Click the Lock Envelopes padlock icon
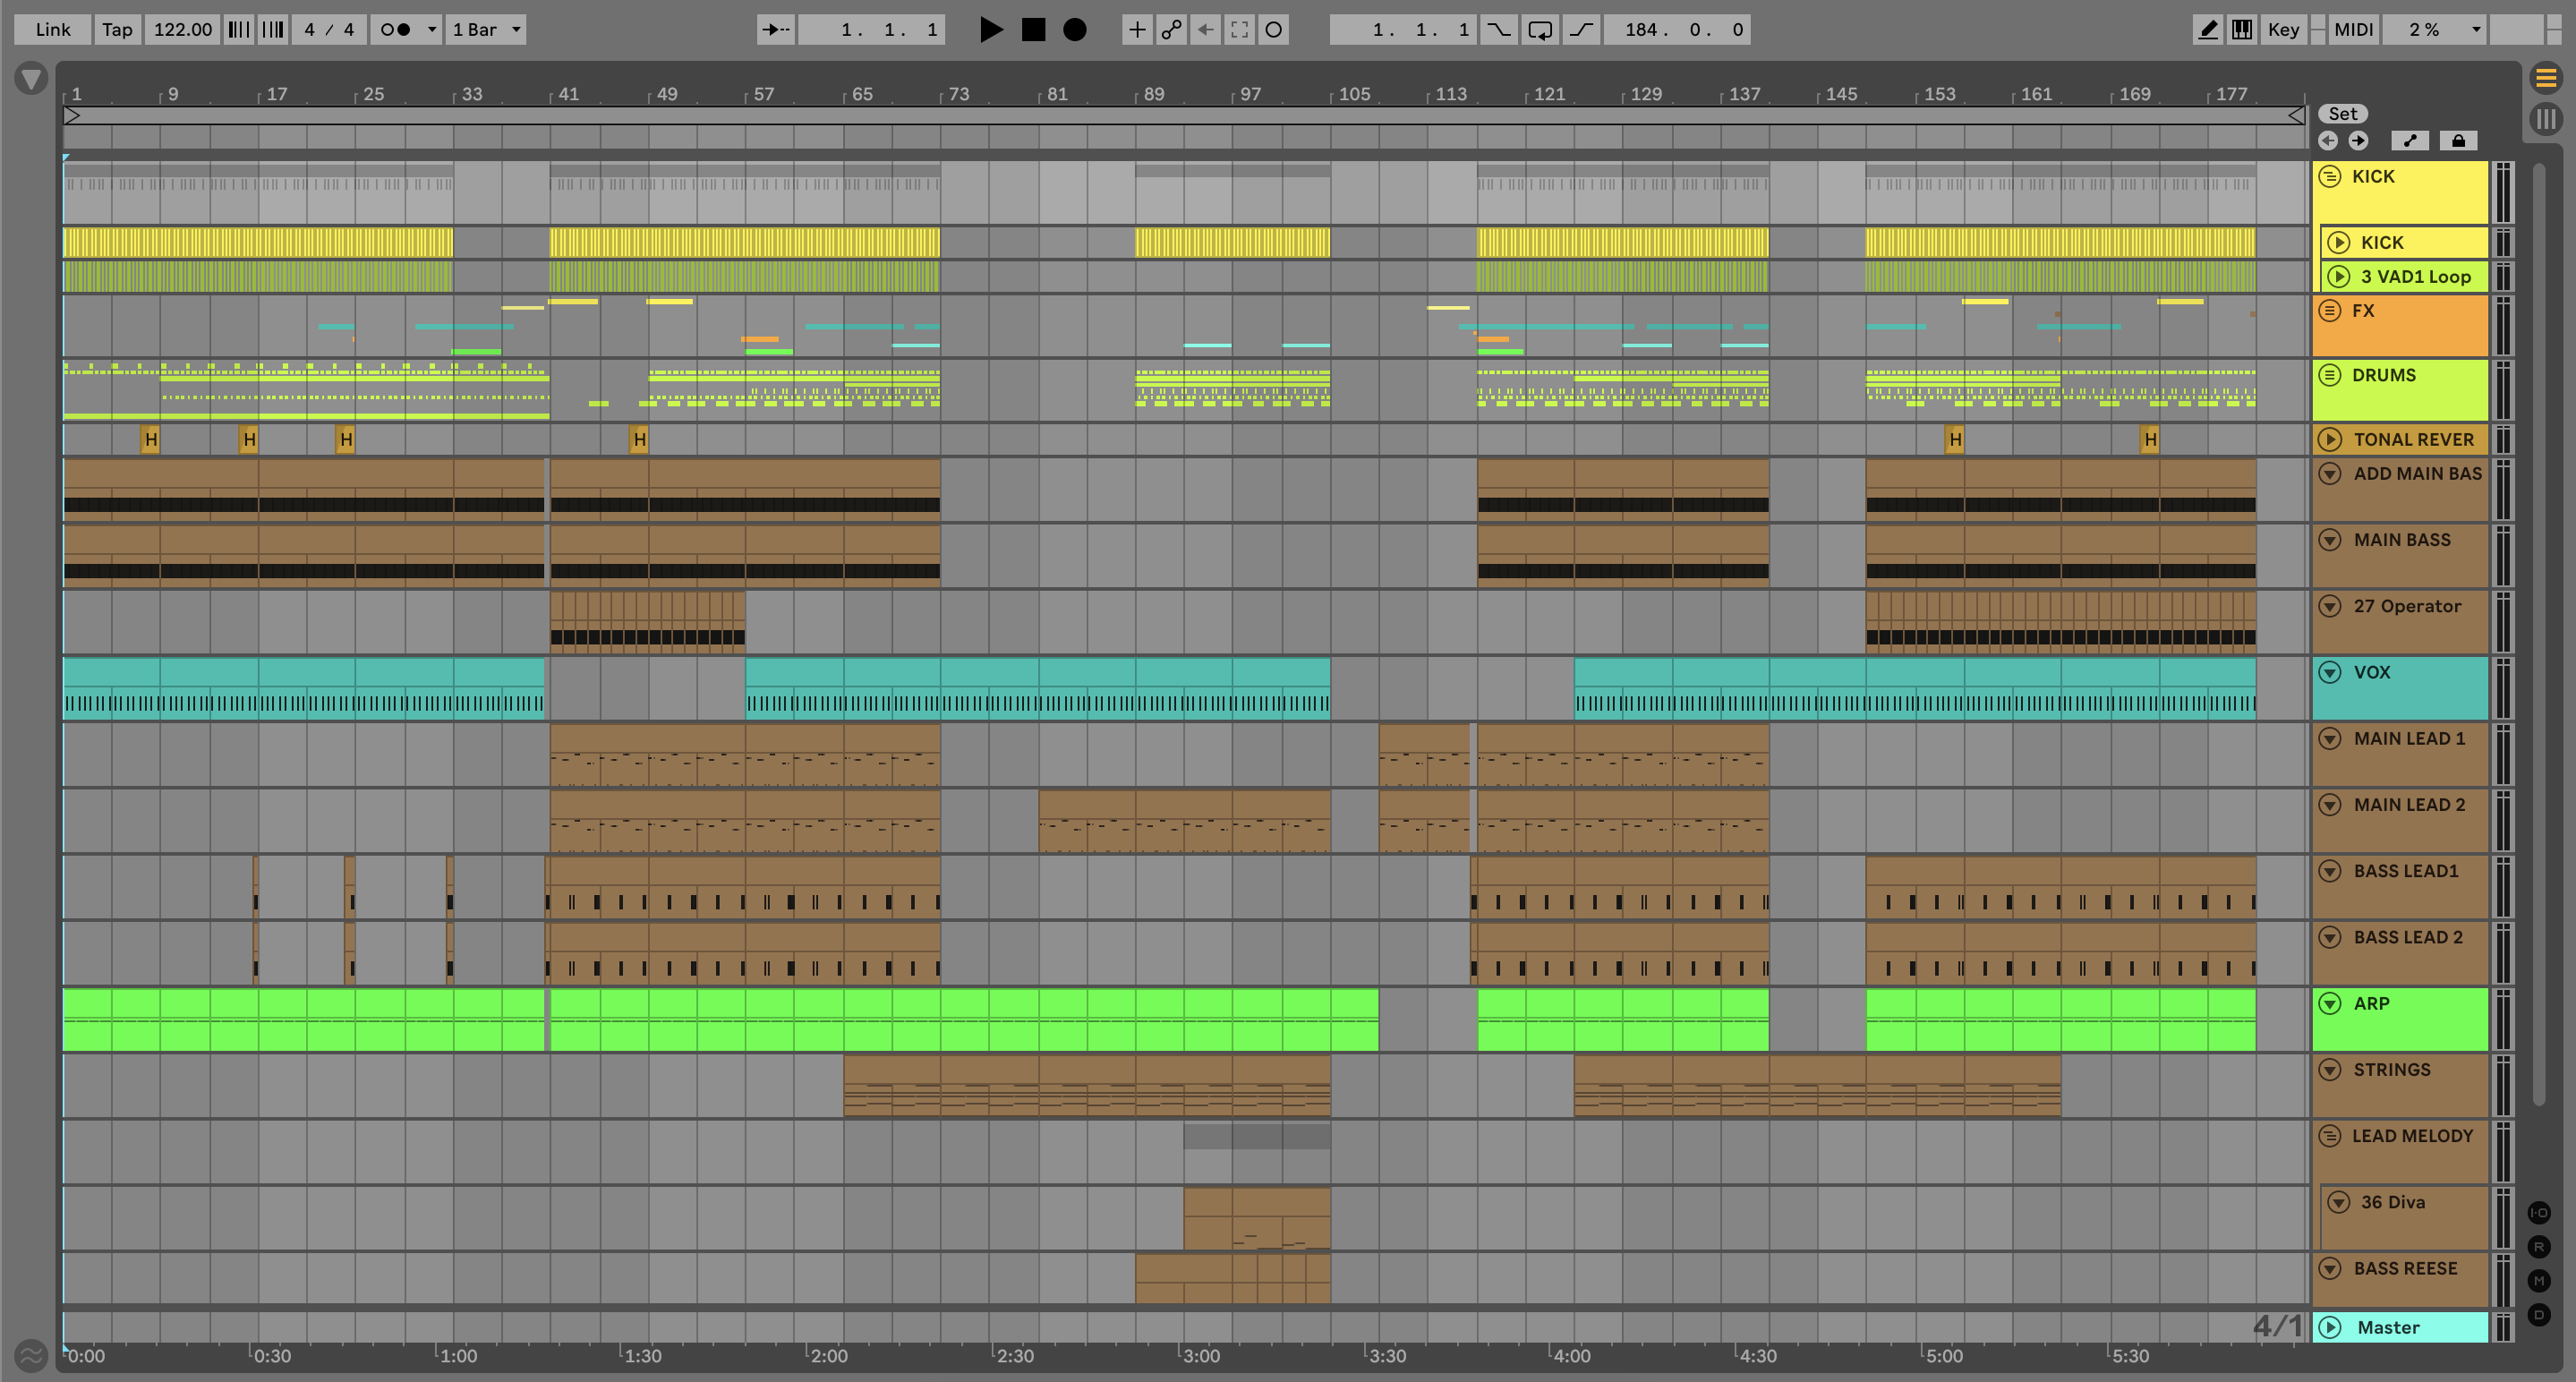The width and height of the screenshot is (2576, 1382). [x=2458, y=141]
